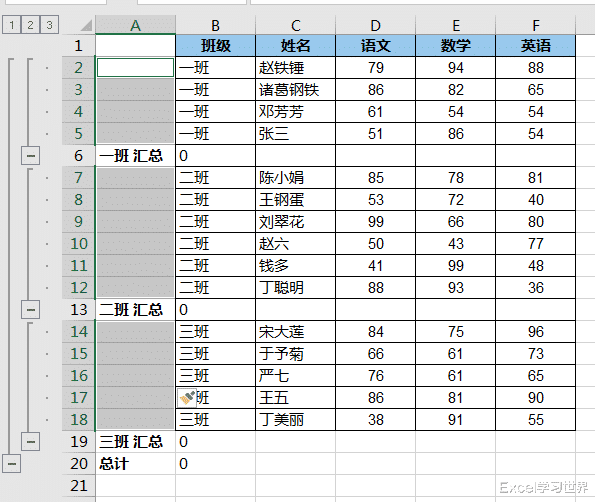Select cell 三班 汇总
Screen dimensions: 595x502
(135, 442)
